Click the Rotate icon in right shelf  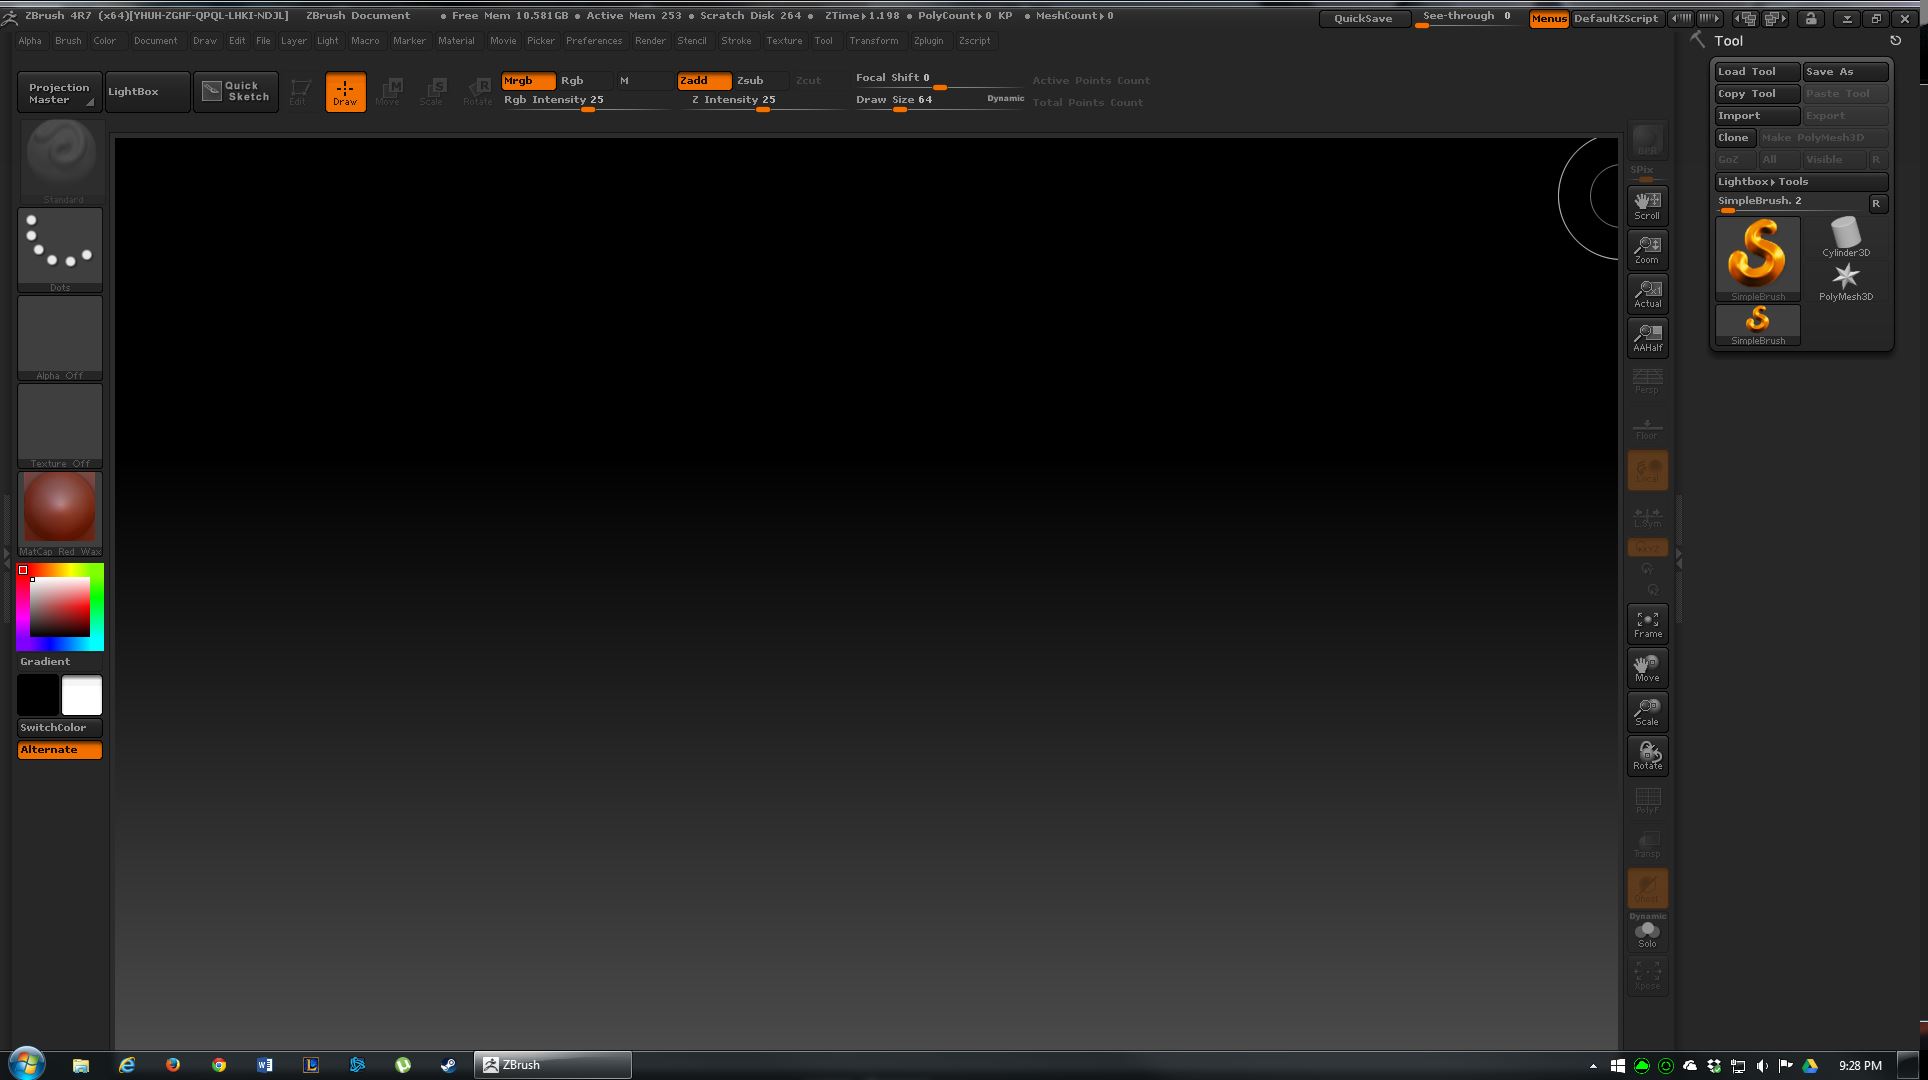point(1647,755)
